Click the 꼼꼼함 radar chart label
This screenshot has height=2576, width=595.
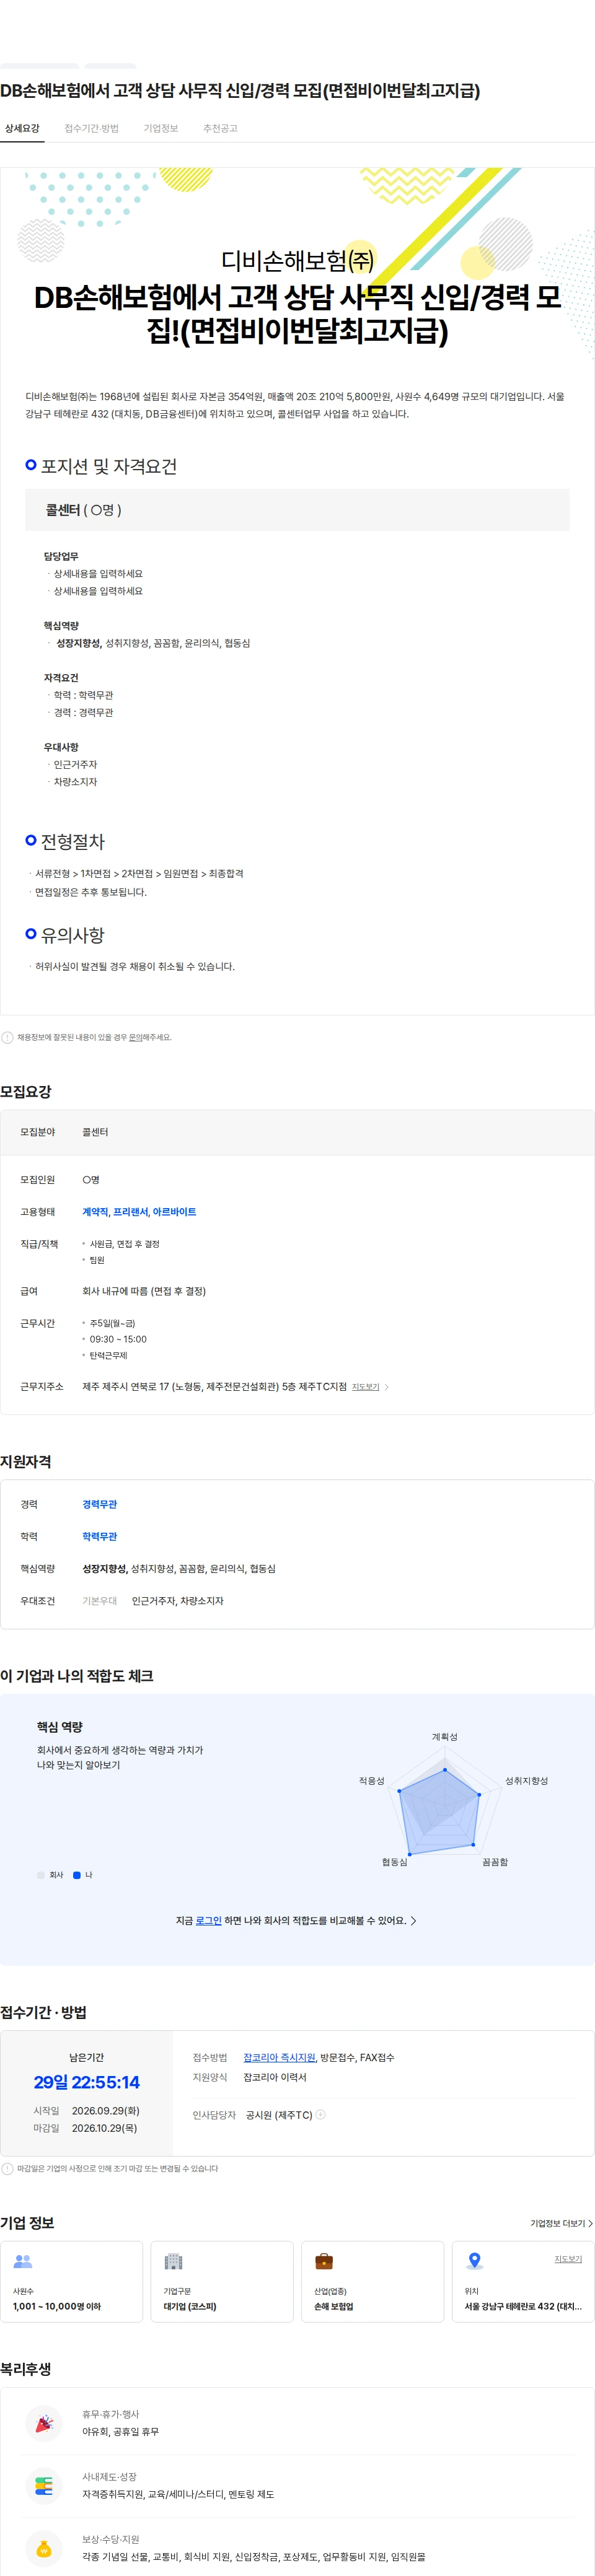pyautogui.click(x=495, y=1862)
